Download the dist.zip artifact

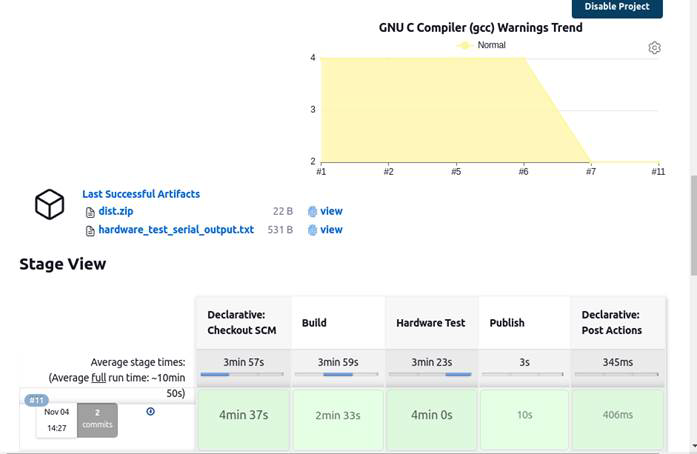[x=116, y=211]
